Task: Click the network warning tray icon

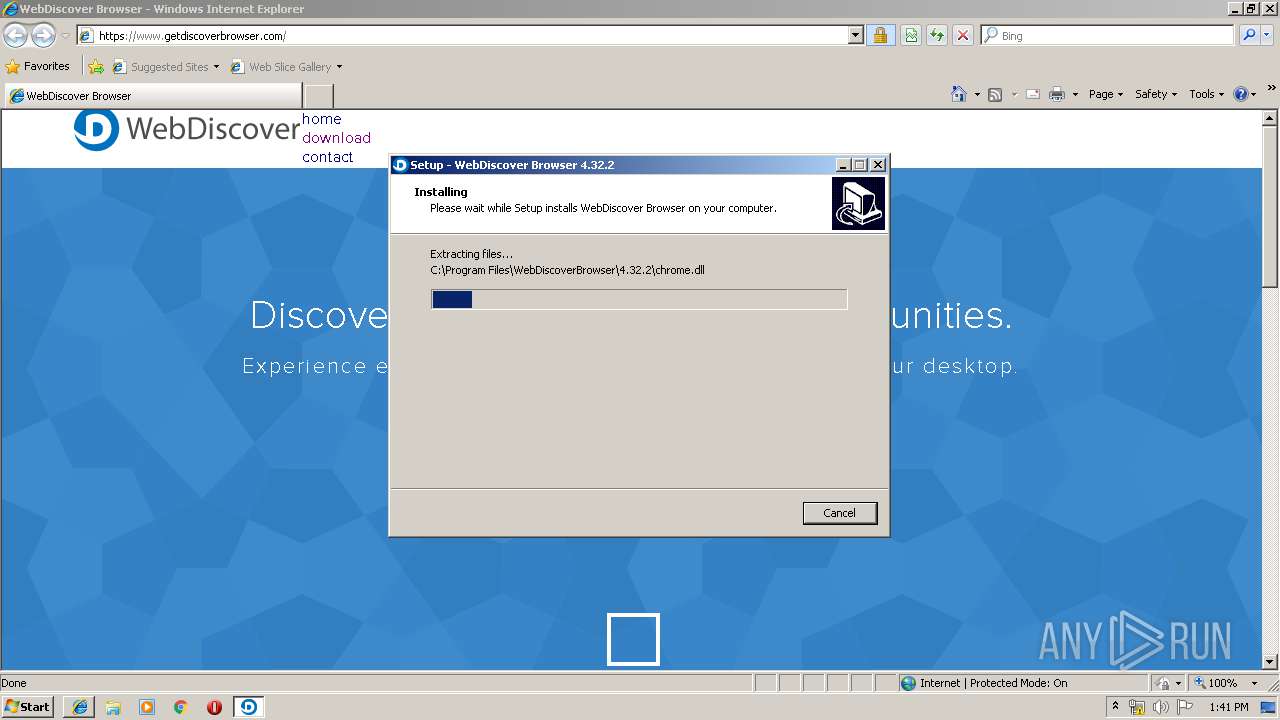Action: (x=1137, y=707)
